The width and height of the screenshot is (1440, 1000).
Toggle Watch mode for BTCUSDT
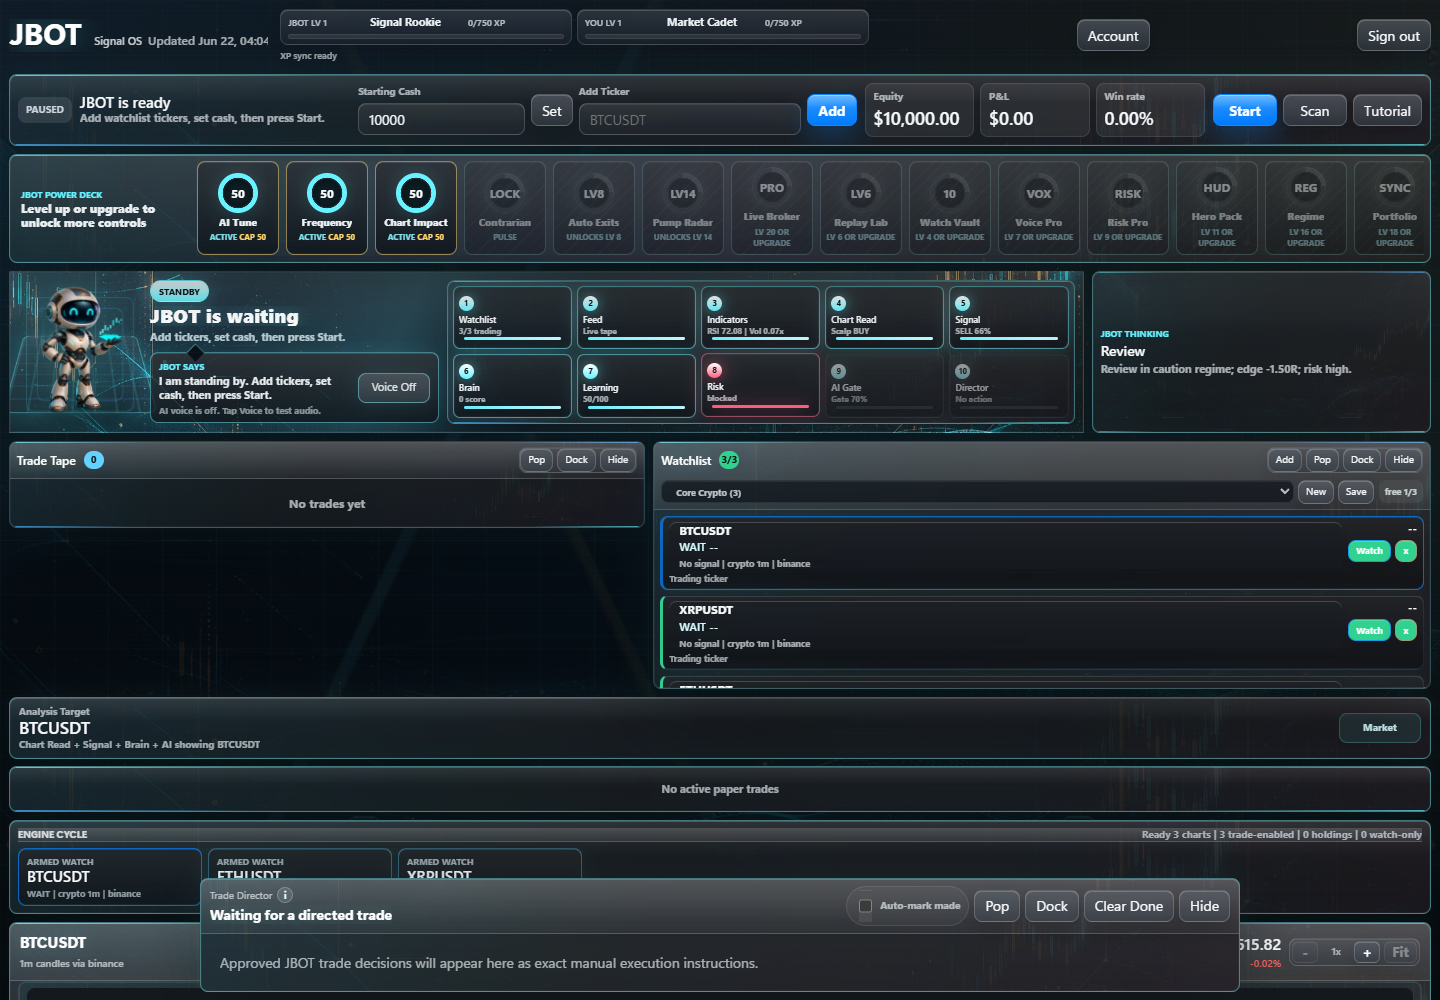point(1369,551)
